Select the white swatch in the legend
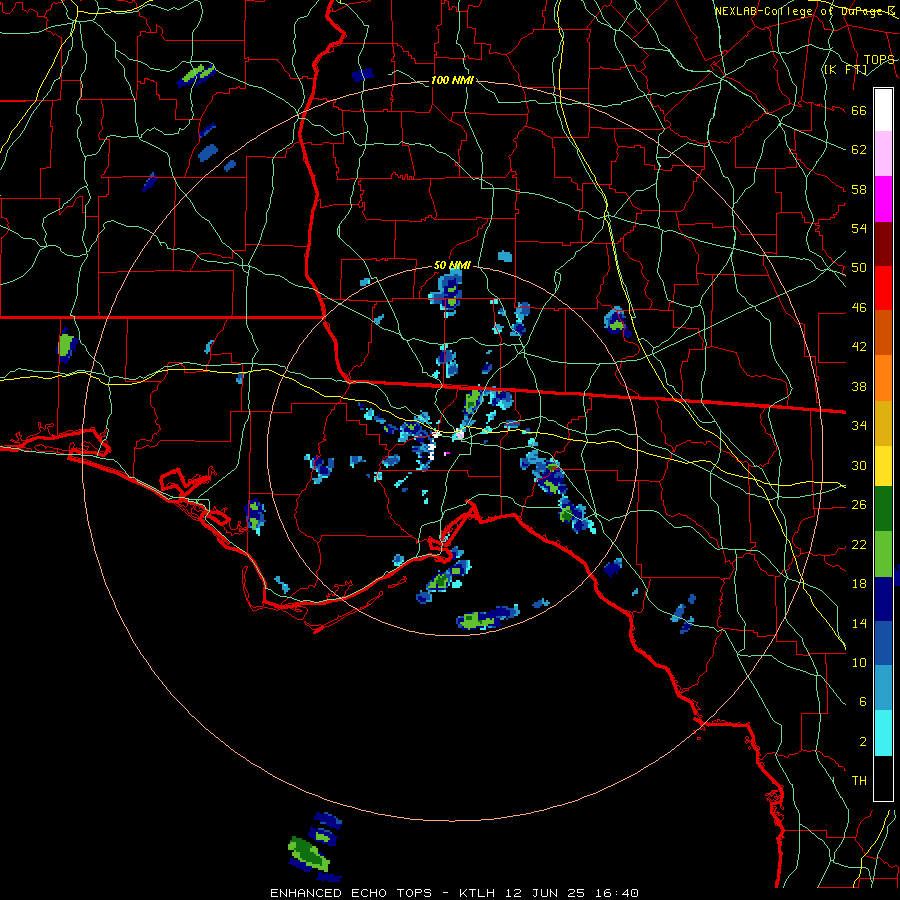The image size is (900, 900). click(883, 110)
